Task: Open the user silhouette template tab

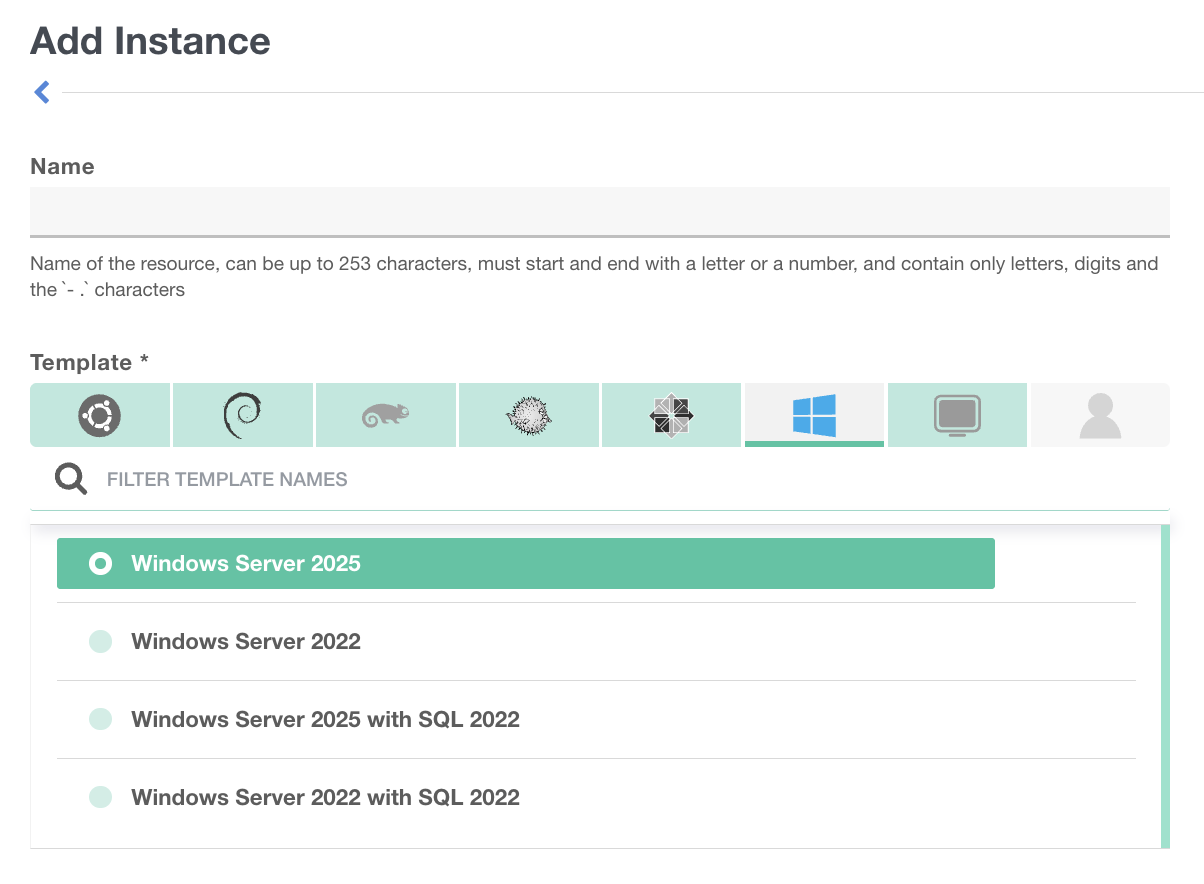Action: [1100, 415]
